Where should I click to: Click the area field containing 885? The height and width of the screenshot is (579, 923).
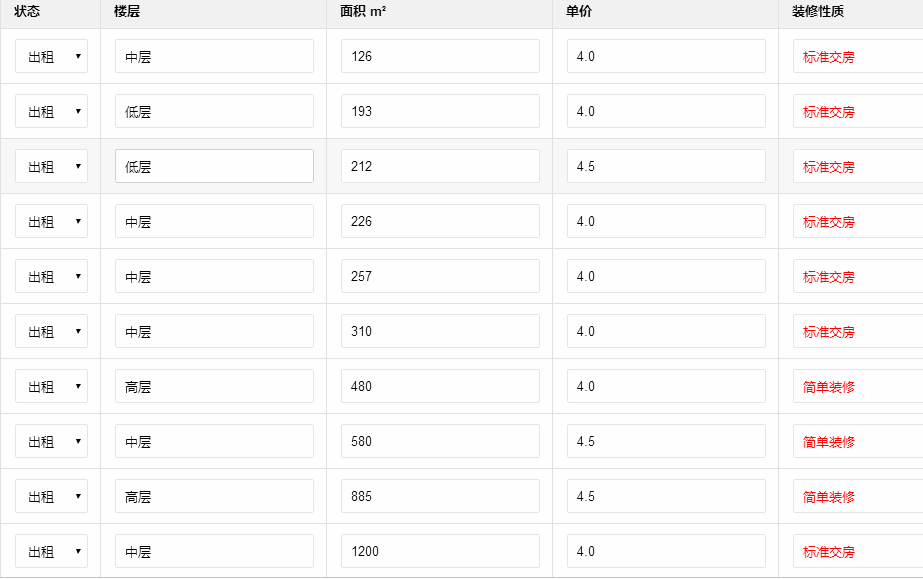click(440, 497)
